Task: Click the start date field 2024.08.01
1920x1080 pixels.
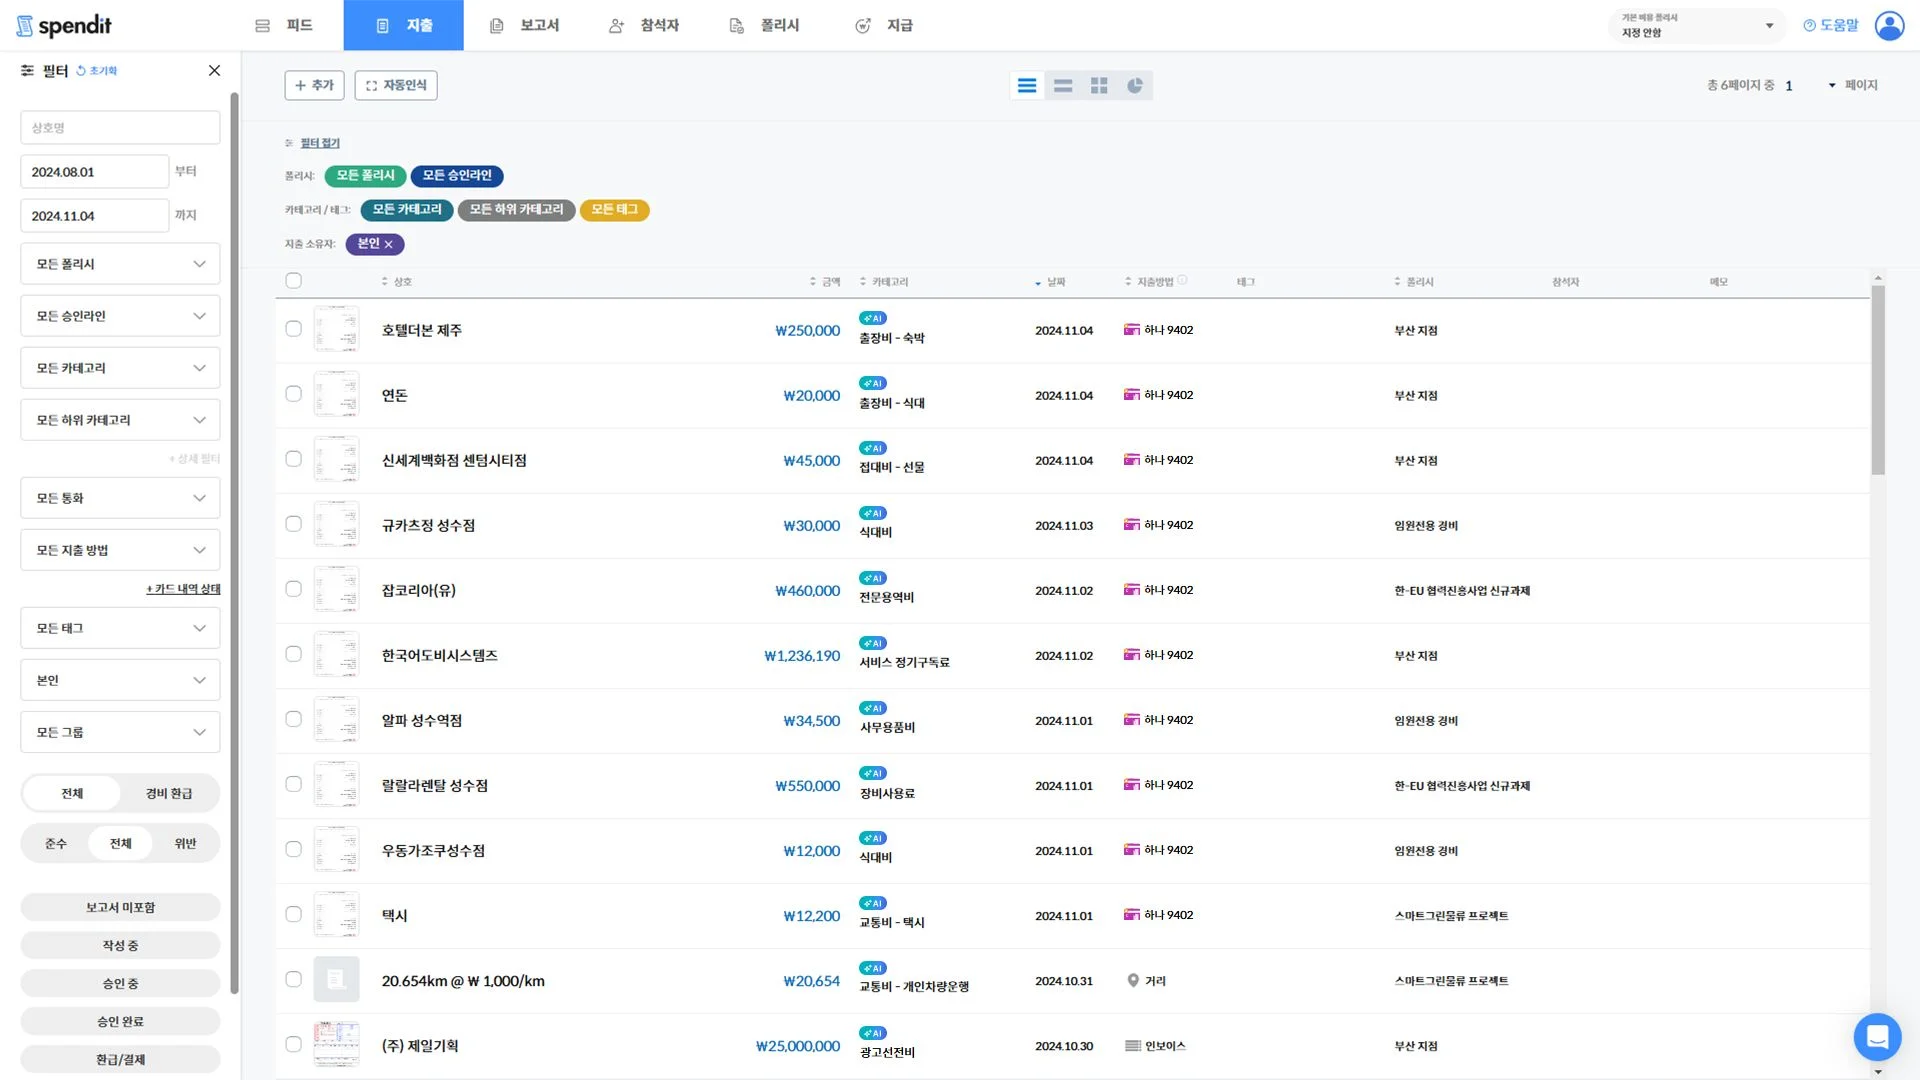Action: click(94, 172)
